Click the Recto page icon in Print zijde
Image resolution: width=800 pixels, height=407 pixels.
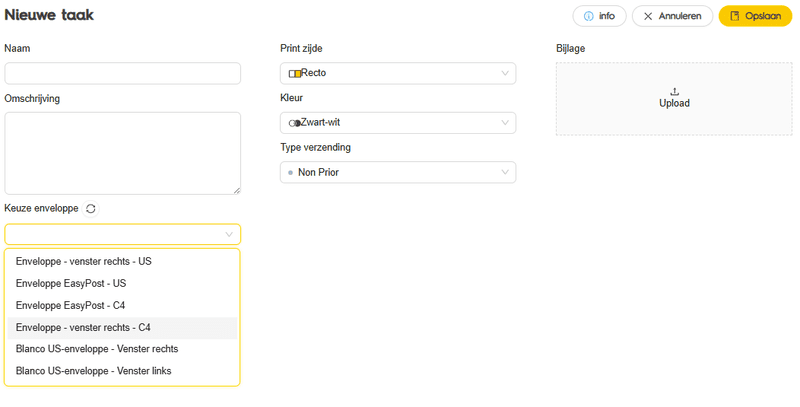(295, 73)
